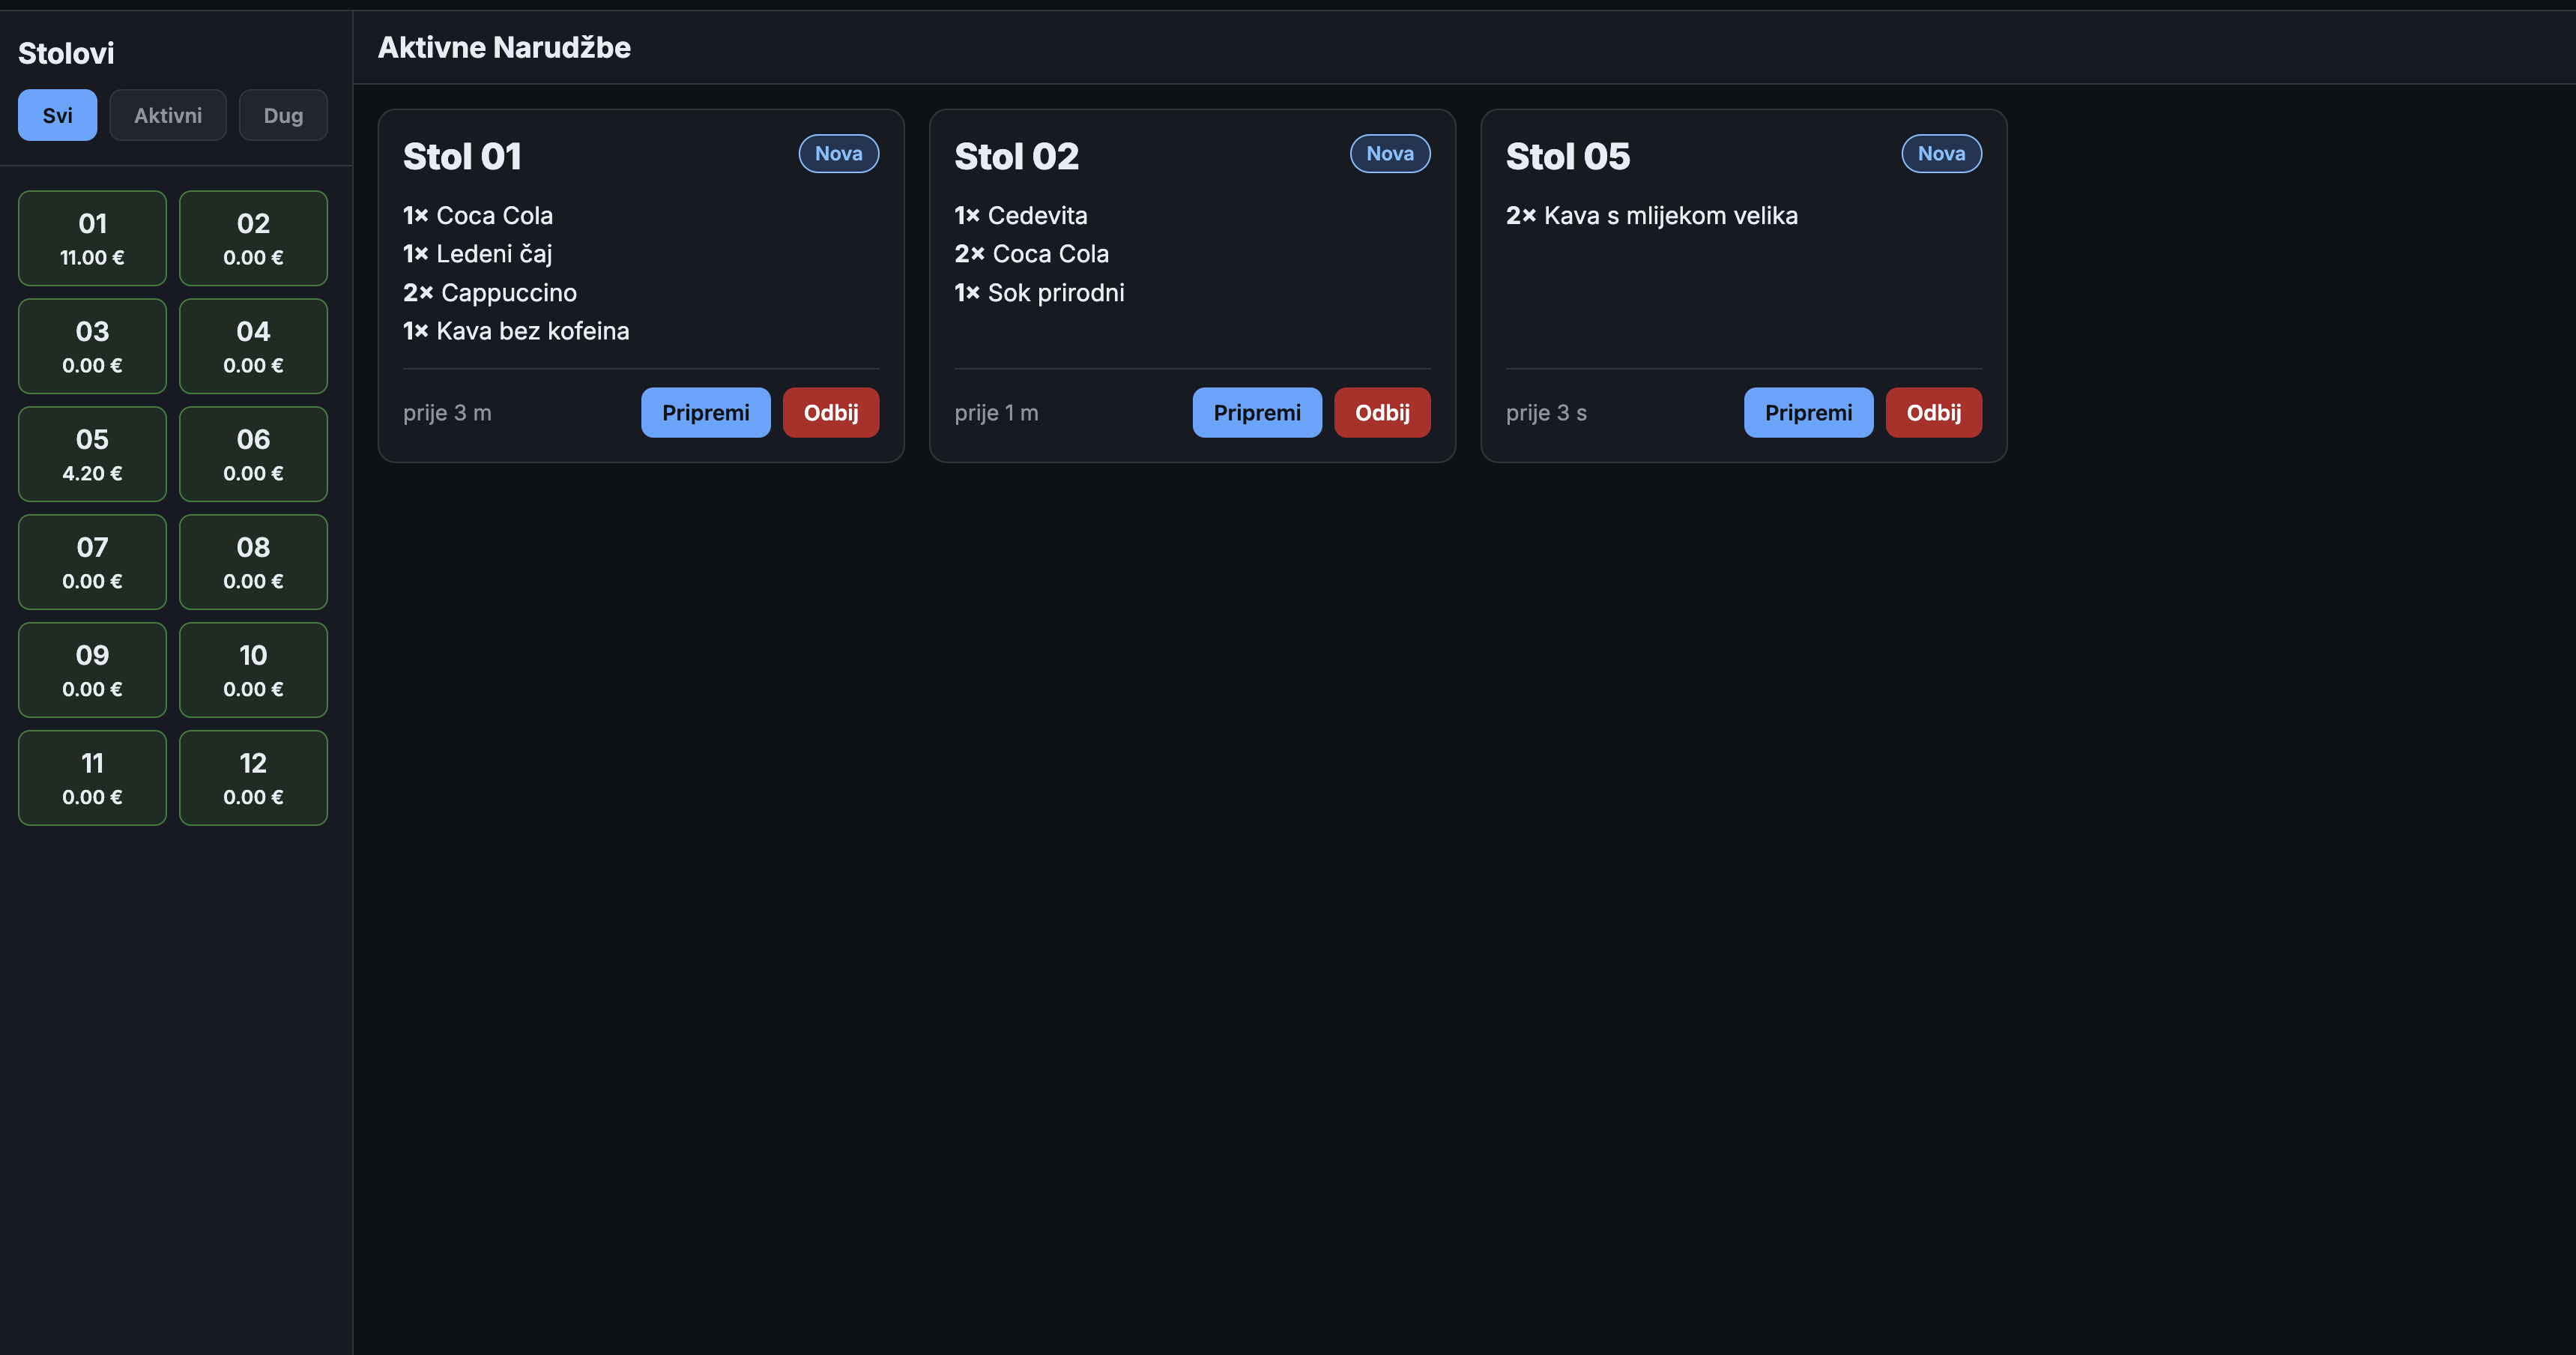The image size is (2576, 1355).
Task: Select table 02 tile
Action: coord(253,238)
